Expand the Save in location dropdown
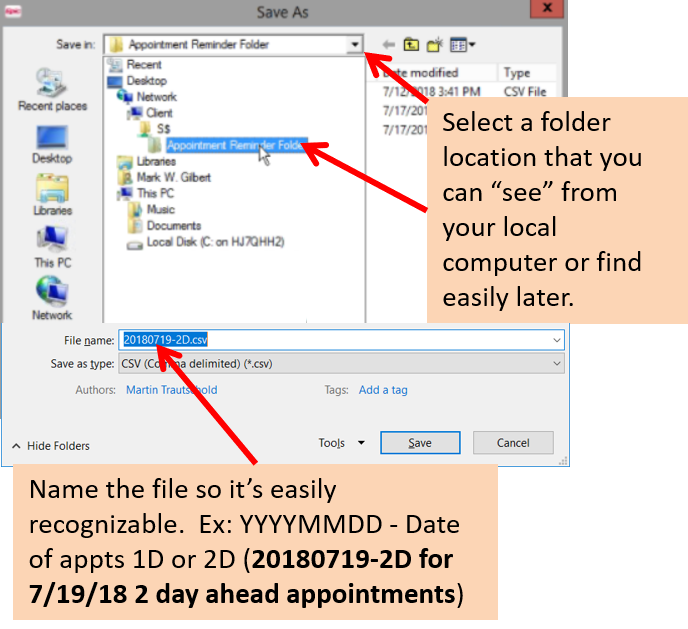688x629 pixels. coord(354,45)
